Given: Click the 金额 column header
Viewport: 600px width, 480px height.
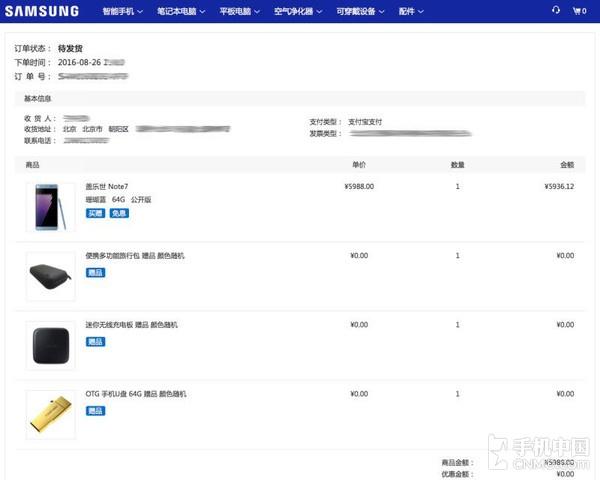Looking at the screenshot, I should click(x=567, y=165).
